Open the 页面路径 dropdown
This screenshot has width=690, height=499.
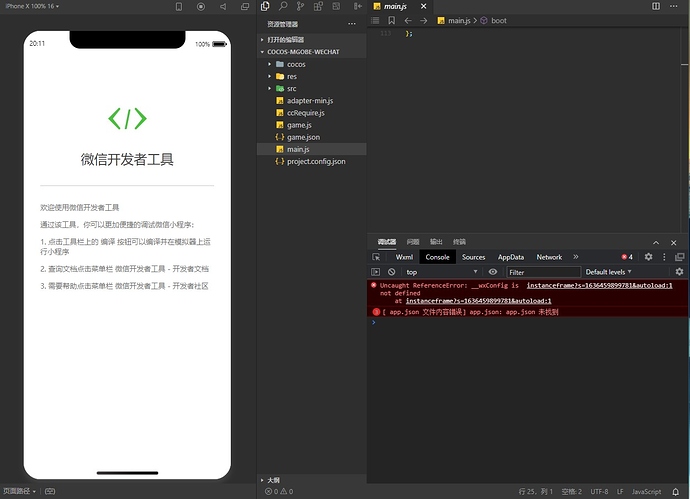19,491
